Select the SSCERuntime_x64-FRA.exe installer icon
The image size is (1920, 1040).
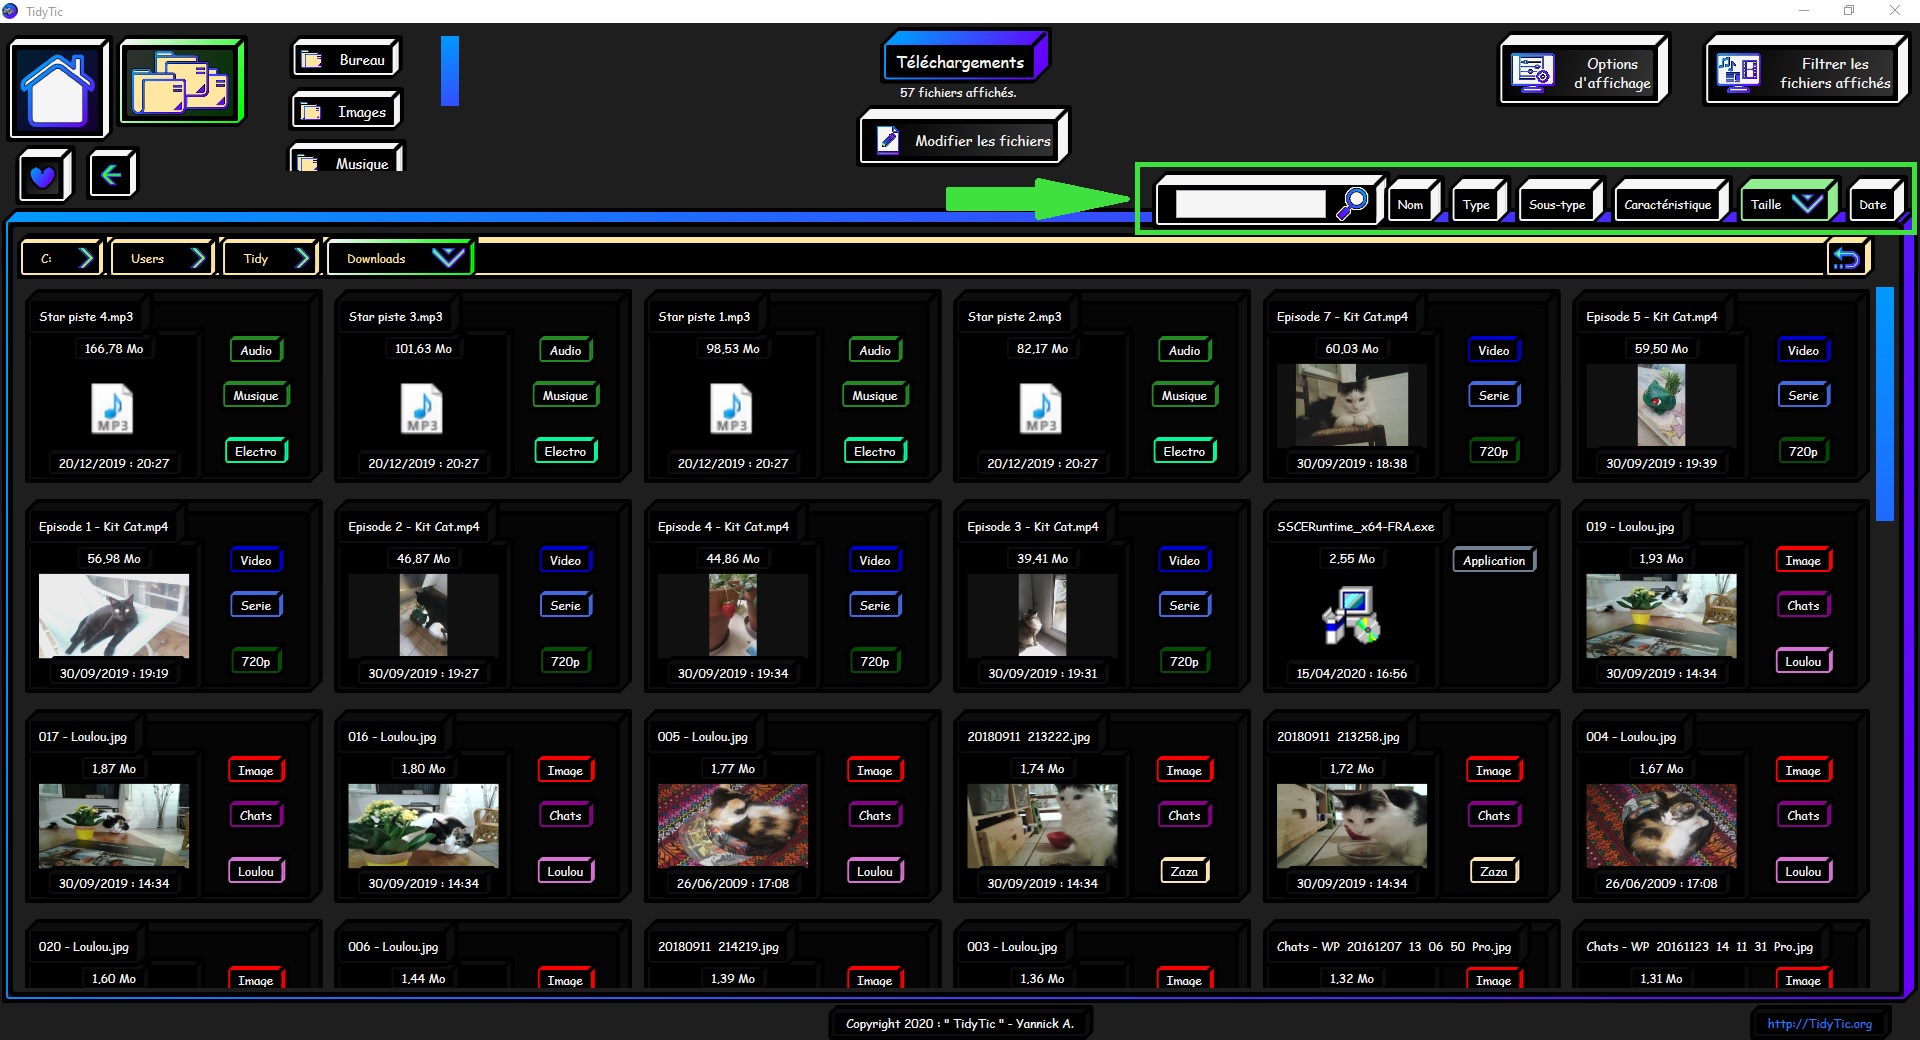click(1351, 615)
